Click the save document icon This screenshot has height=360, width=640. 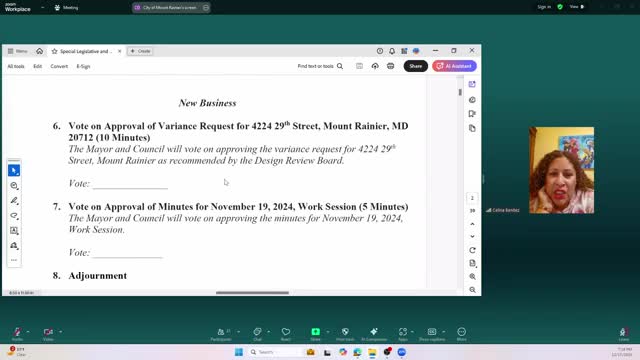tap(359, 66)
